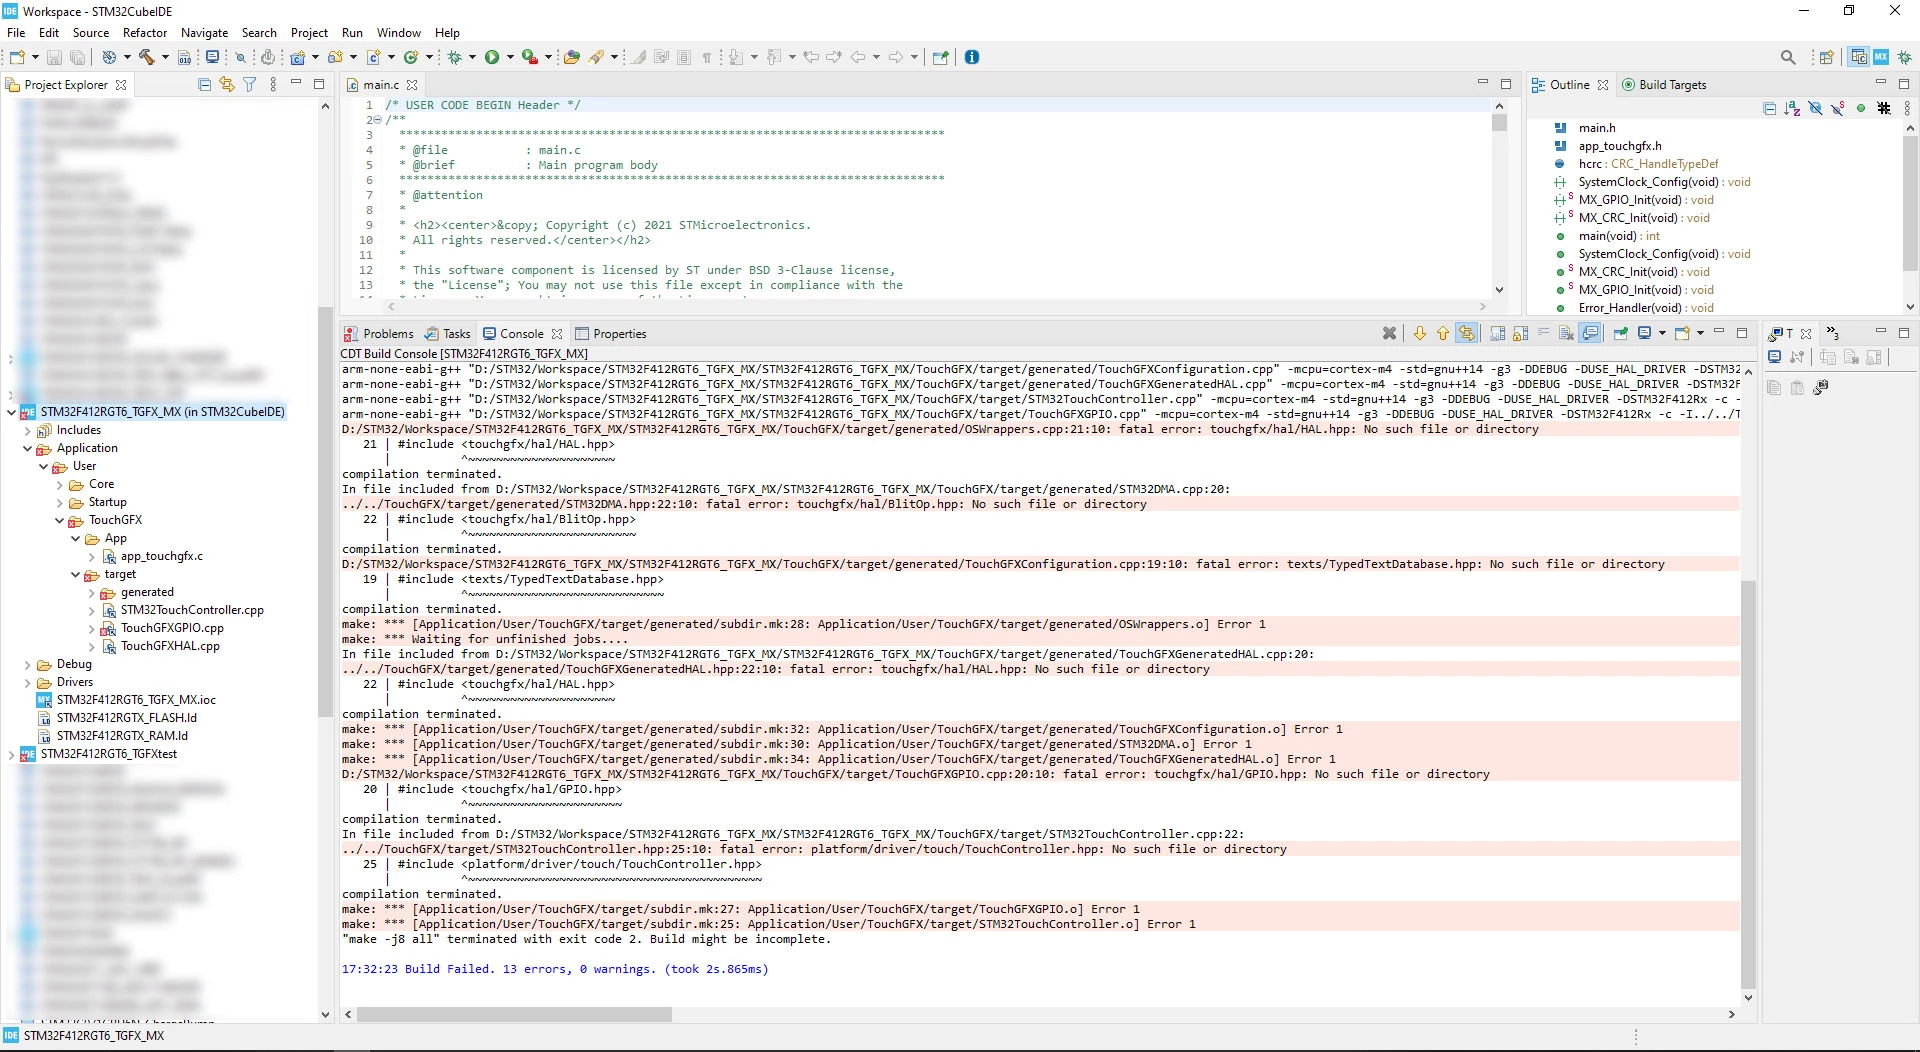Close the main.c editor tab
The image size is (1920, 1052).
[412, 85]
